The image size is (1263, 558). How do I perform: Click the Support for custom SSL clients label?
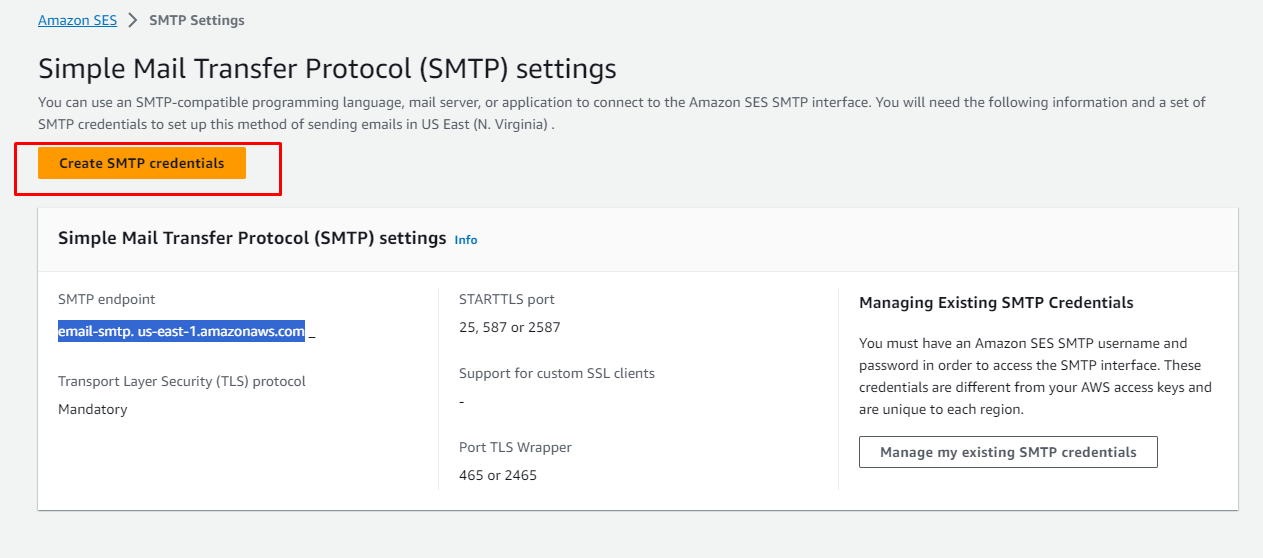pos(556,373)
